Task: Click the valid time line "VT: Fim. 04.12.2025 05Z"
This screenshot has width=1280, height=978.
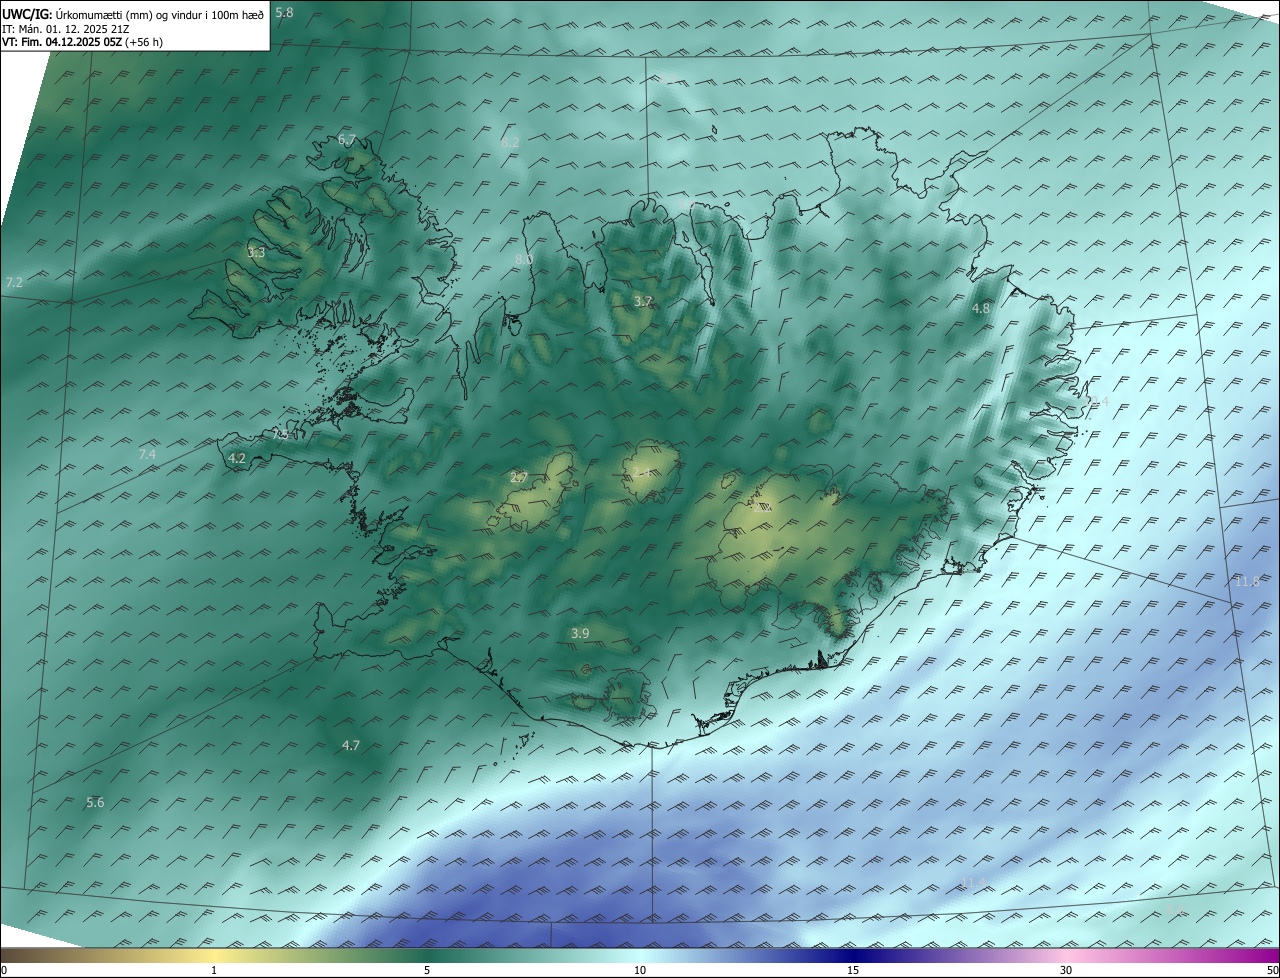Action: [x=61, y=43]
